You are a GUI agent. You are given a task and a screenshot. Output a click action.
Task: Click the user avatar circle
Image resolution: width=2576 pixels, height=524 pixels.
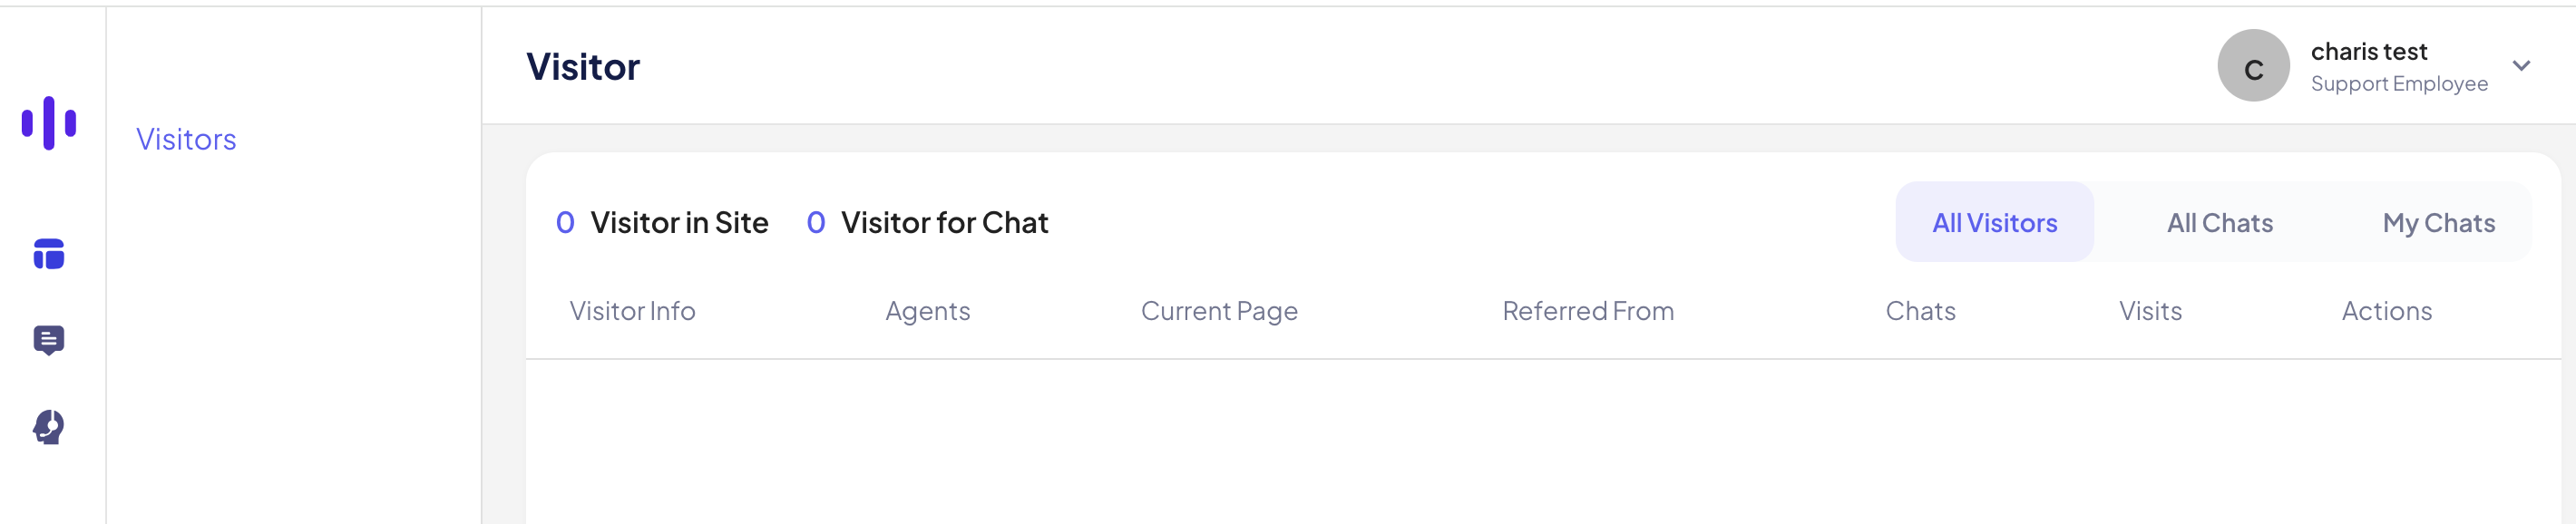[x=2252, y=66]
